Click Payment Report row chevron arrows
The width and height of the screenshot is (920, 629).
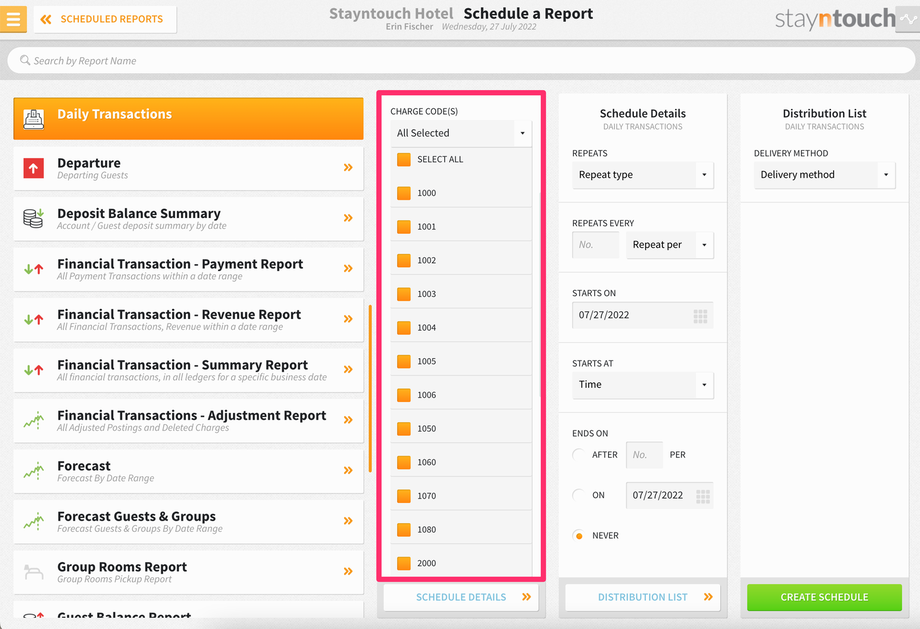coord(348,268)
